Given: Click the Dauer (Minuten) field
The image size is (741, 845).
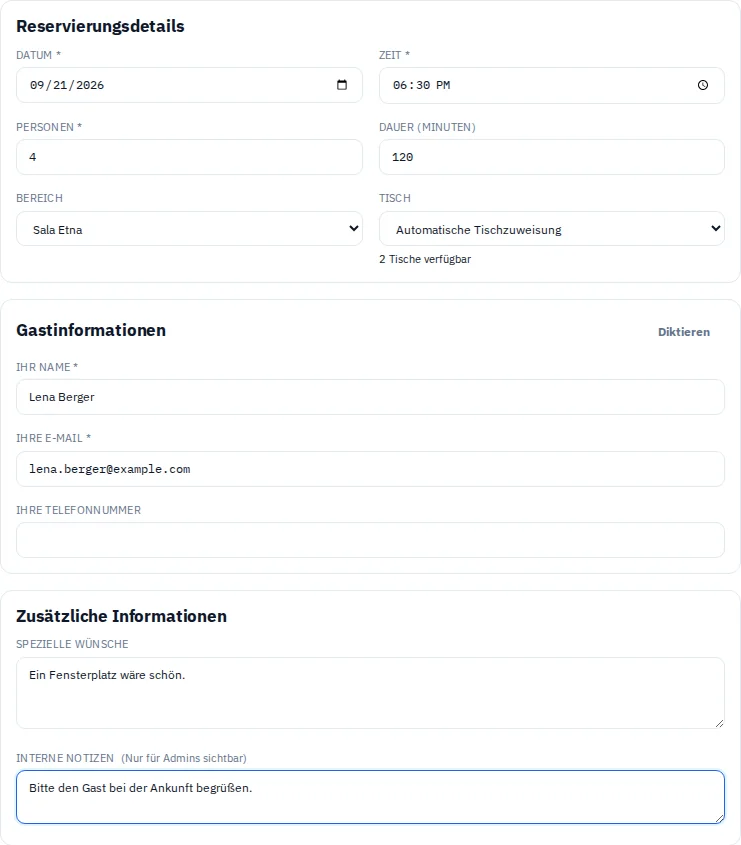Looking at the screenshot, I should (551, 157).
